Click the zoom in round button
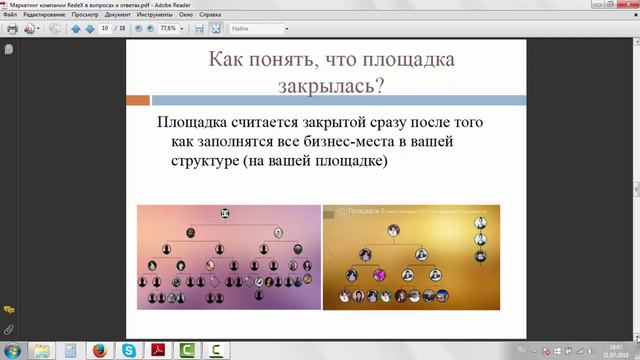Image resolution: width=640 pixels, height=360 pixels. click(x=150, y=28)
